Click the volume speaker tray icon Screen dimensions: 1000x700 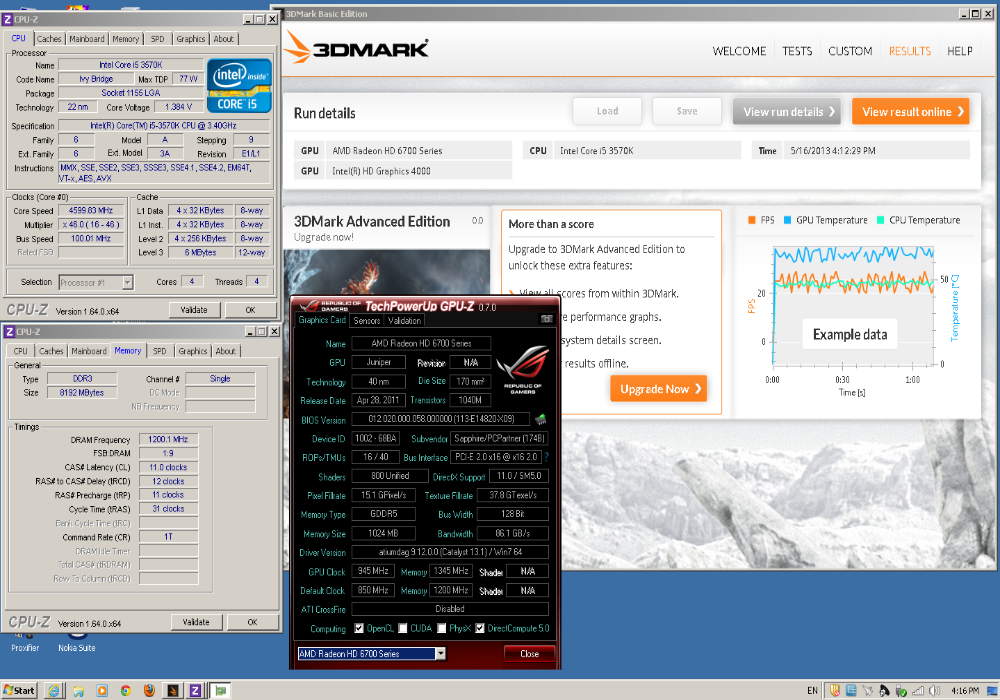point(934,690)
